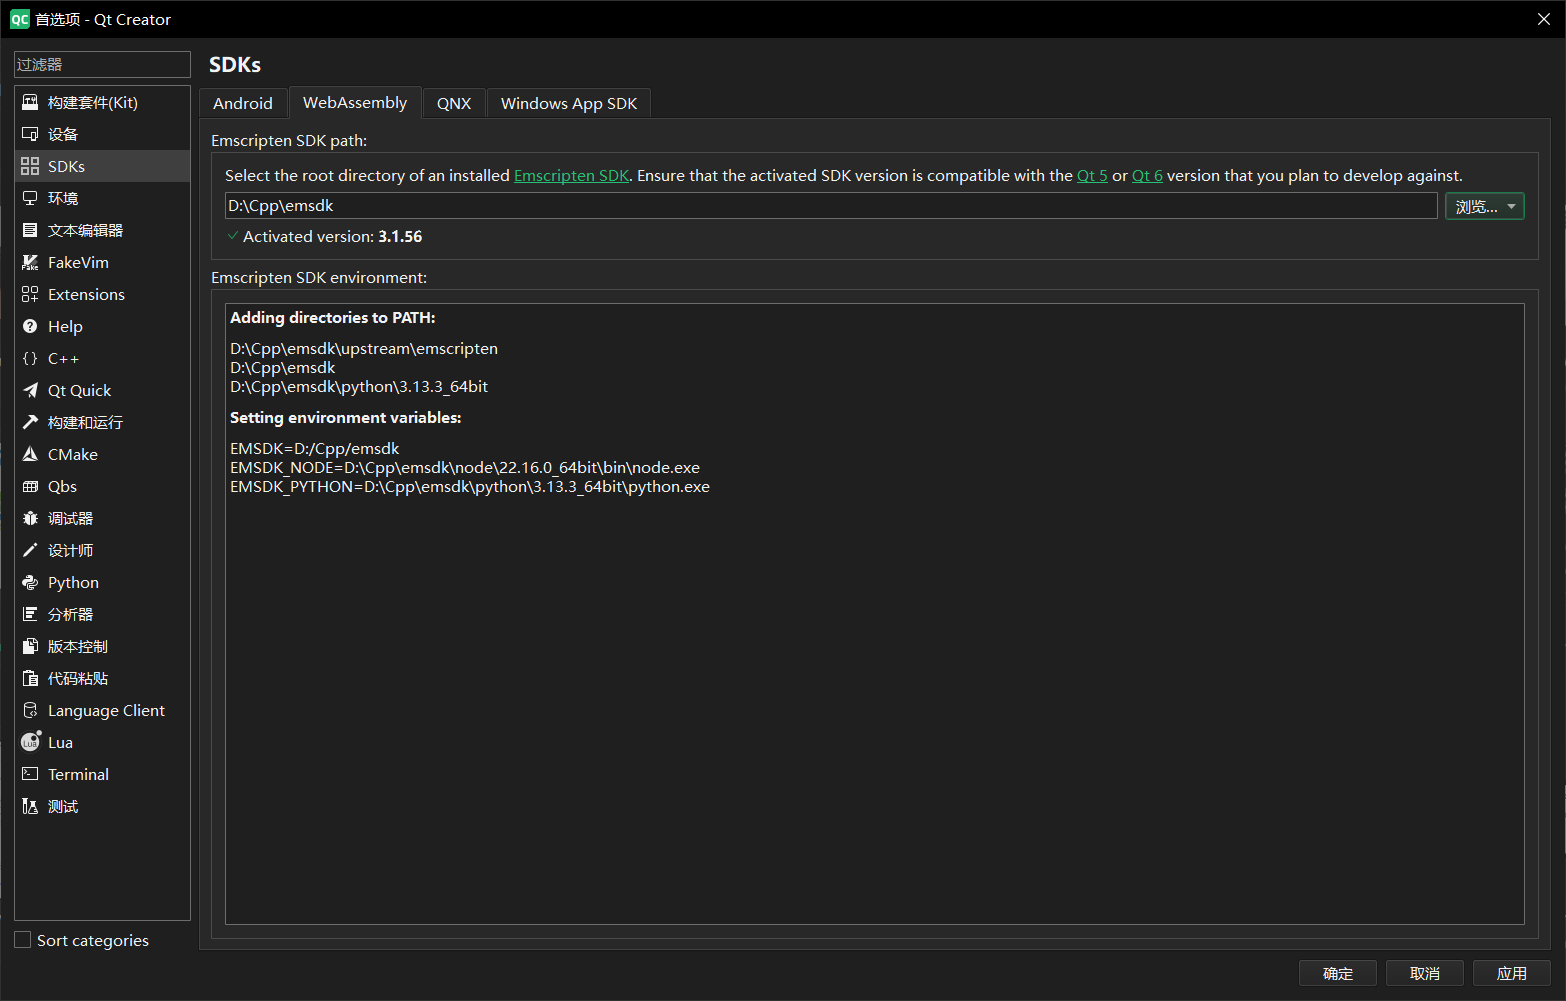
Task: Click the 过滤器 filter input field
Action: point(102,64)
